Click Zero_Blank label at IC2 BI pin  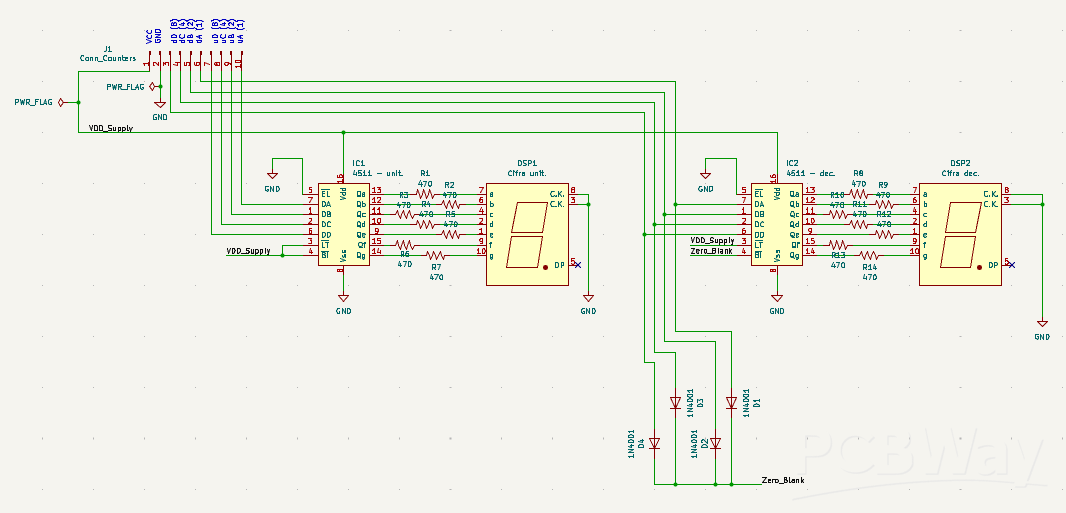(711, 251)
